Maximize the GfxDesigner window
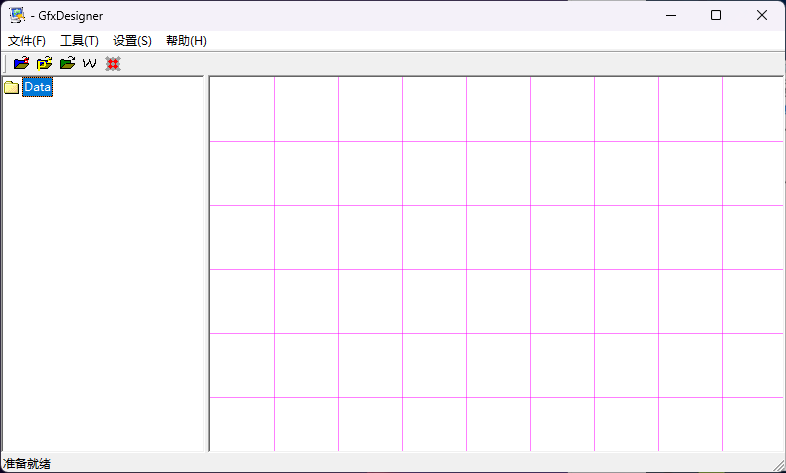 pyautogui.click(x=716, y=15)
